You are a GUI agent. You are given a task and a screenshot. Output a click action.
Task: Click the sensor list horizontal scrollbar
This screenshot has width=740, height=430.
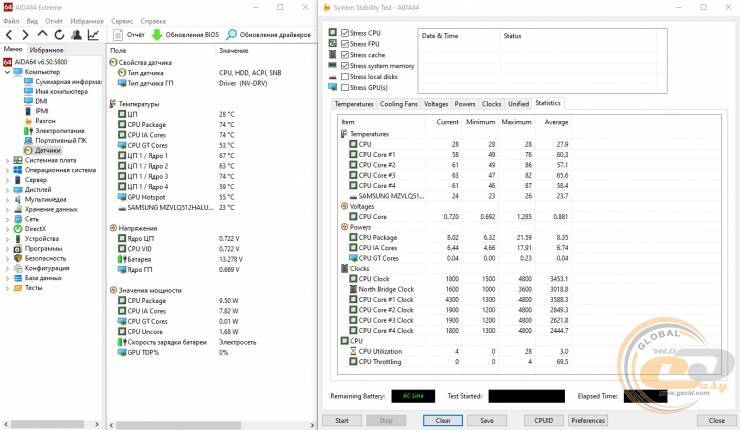tap(211, 425)
